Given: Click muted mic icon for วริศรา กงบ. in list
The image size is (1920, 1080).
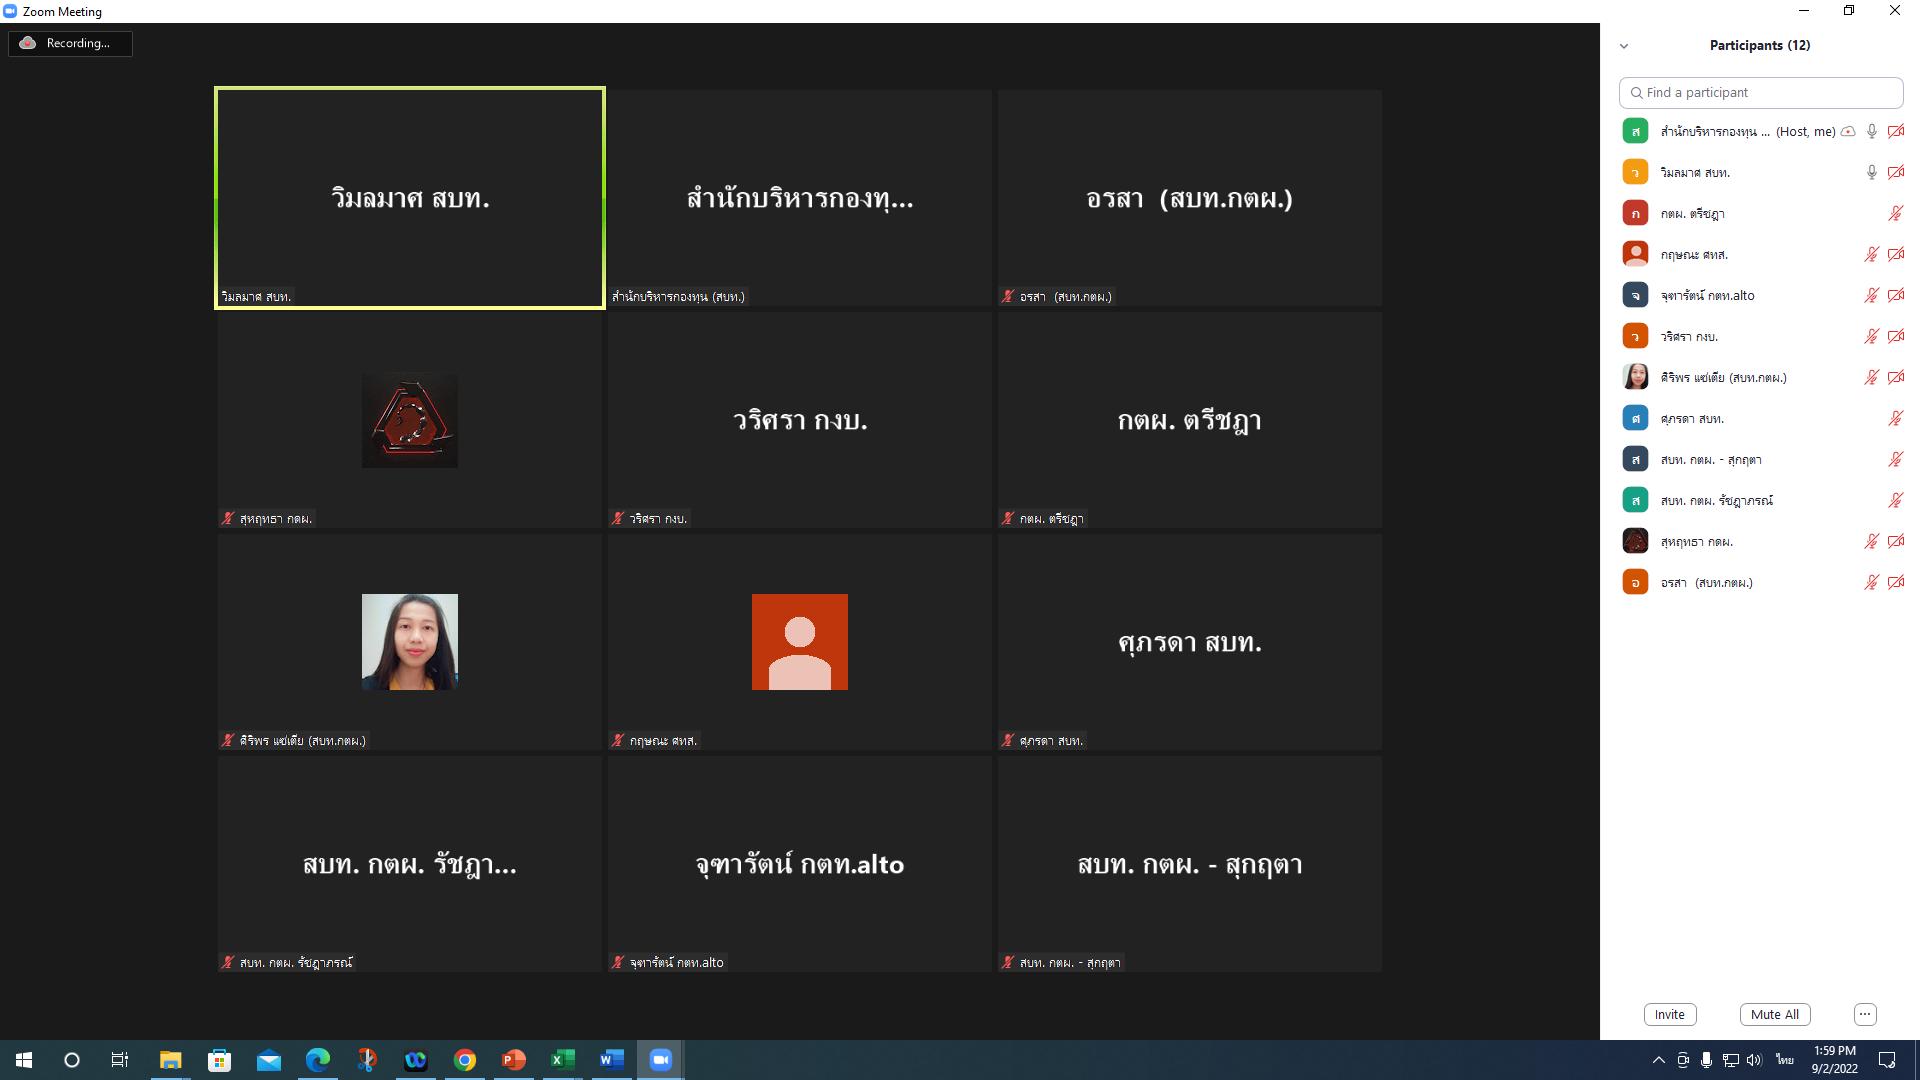Looking at the screenshot, I should pos(1871,336).
